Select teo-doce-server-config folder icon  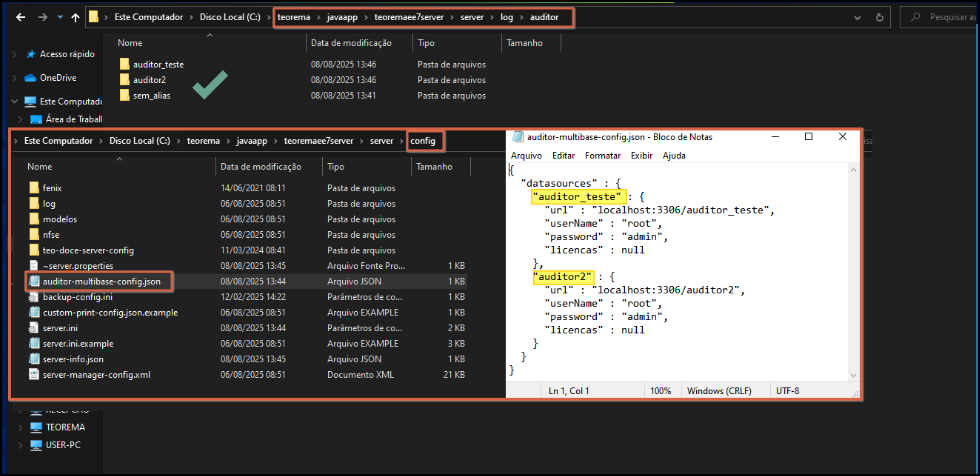[34, 250]
